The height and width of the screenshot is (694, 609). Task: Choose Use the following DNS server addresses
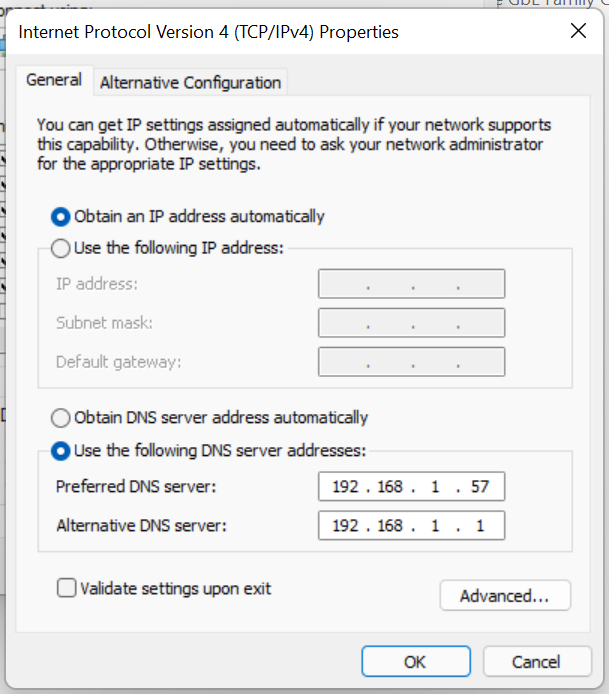click(61, 450)
